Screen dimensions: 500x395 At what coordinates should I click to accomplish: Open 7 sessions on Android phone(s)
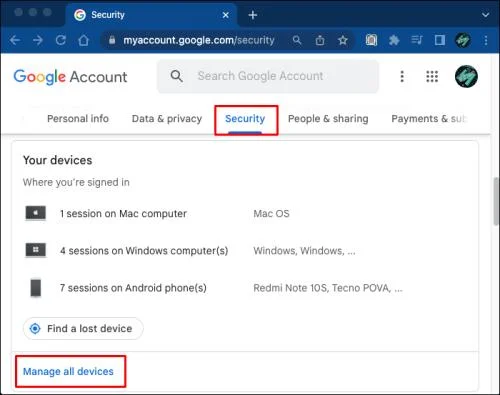[133, 288]
